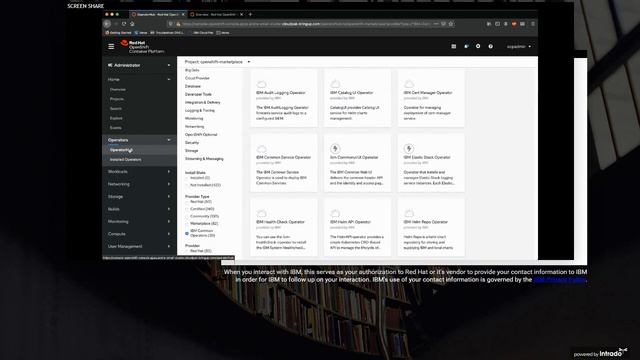Toggle the Red Hat checkbox under Provider
Viewport: 640px width, 360px height.
point(187,251)
